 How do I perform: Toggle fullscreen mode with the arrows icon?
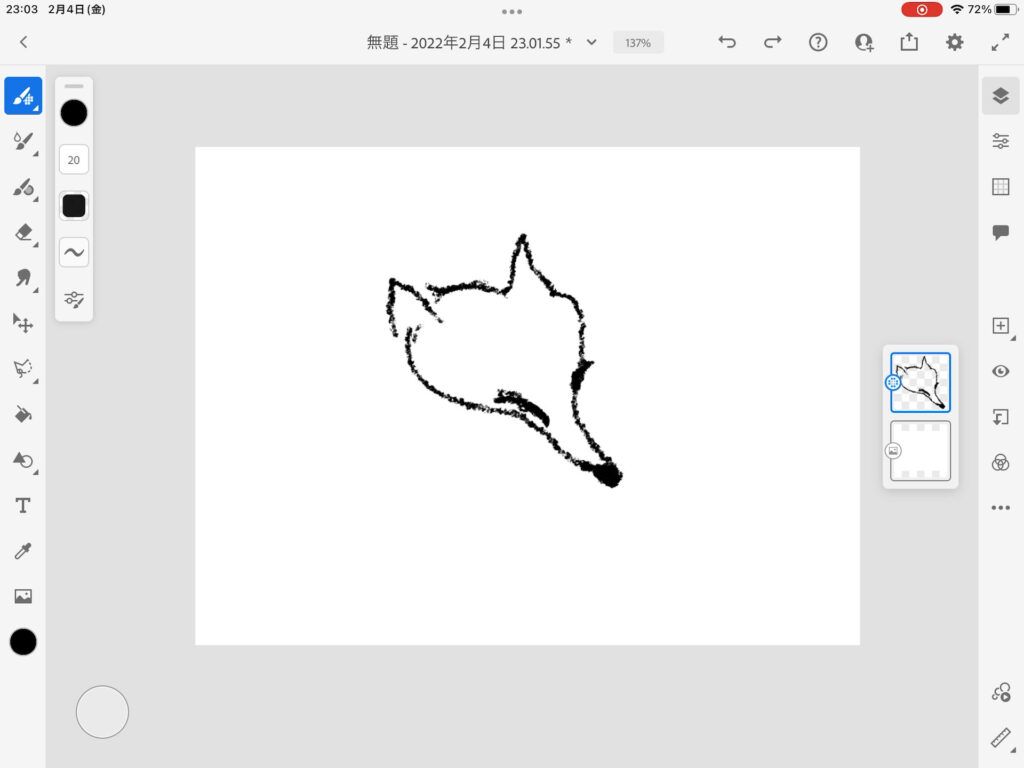tap(1000, 42)
